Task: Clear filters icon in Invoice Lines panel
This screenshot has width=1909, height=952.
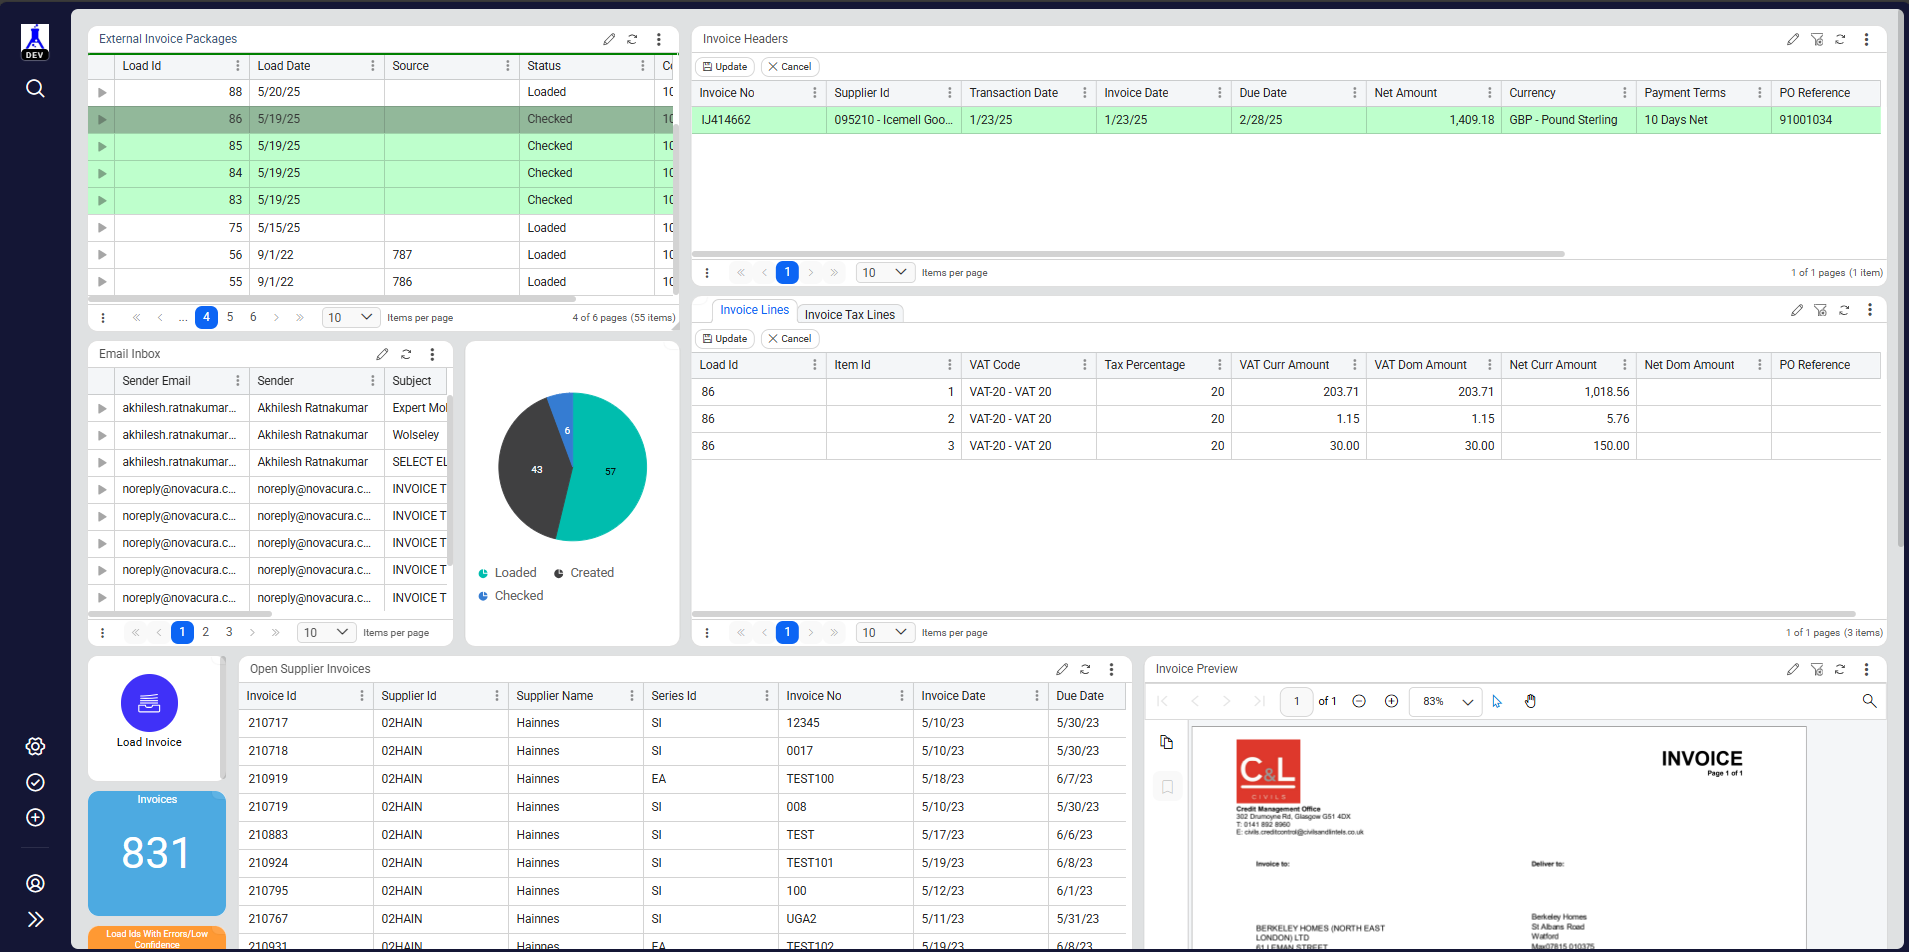Action: pos(1820,310)
